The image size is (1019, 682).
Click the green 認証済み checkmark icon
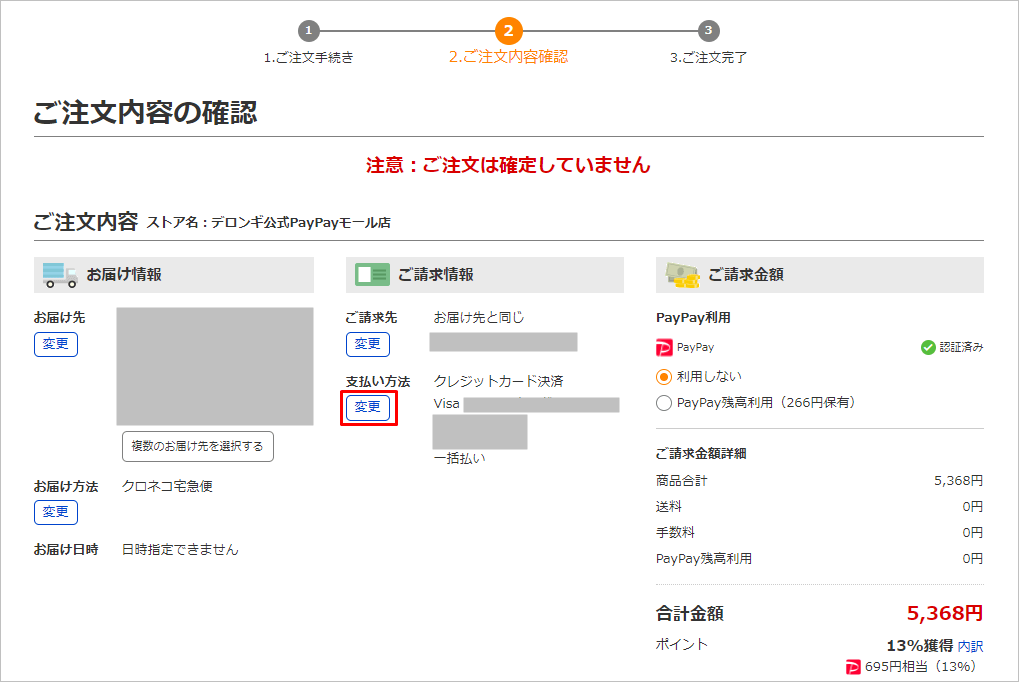click(928, 348)
